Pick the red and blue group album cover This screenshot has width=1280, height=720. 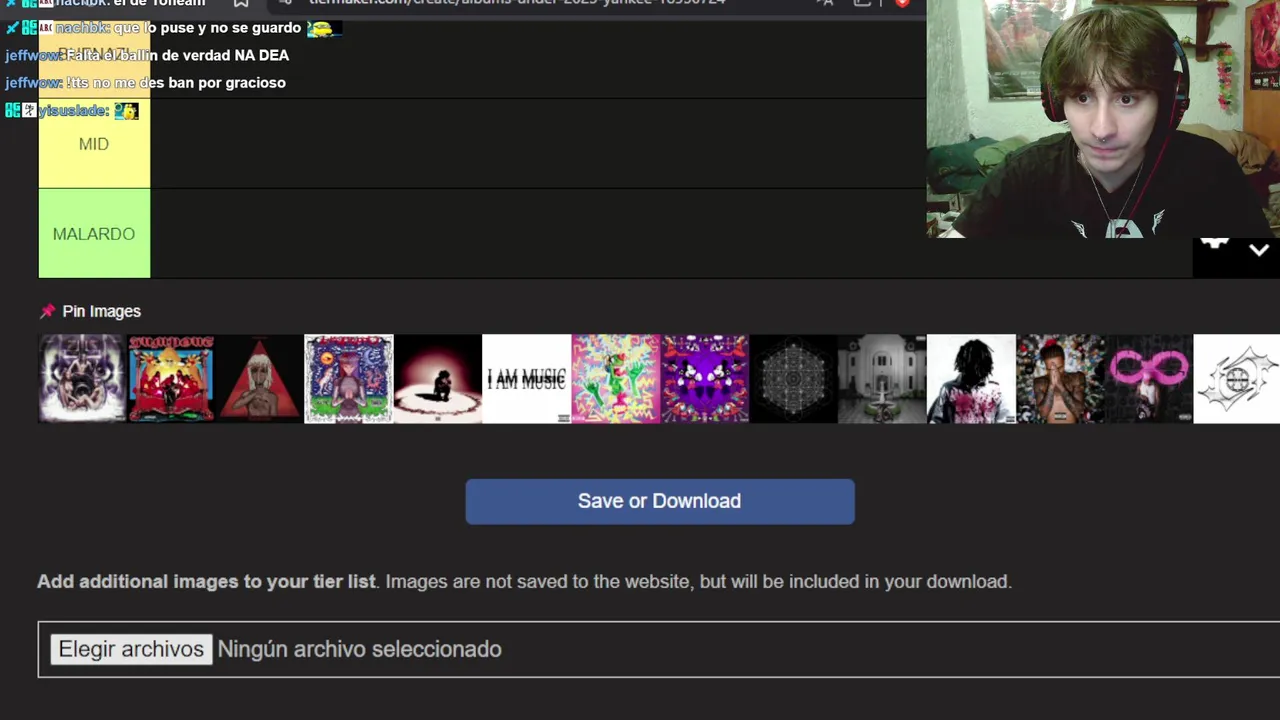tap(171, 379)
